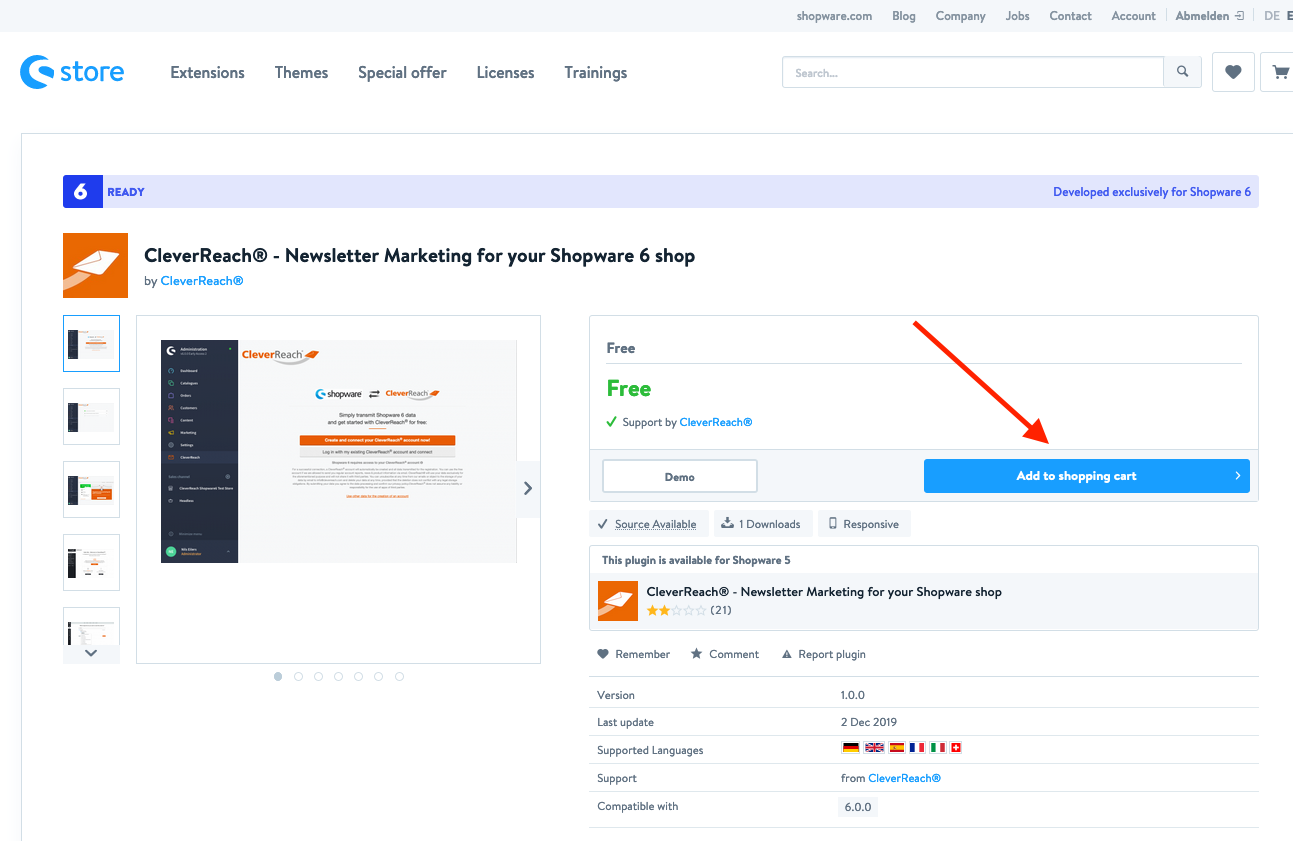Select the fifth carousel dot
Viewport: 1293px width, 841px height.
click(359, 677)
